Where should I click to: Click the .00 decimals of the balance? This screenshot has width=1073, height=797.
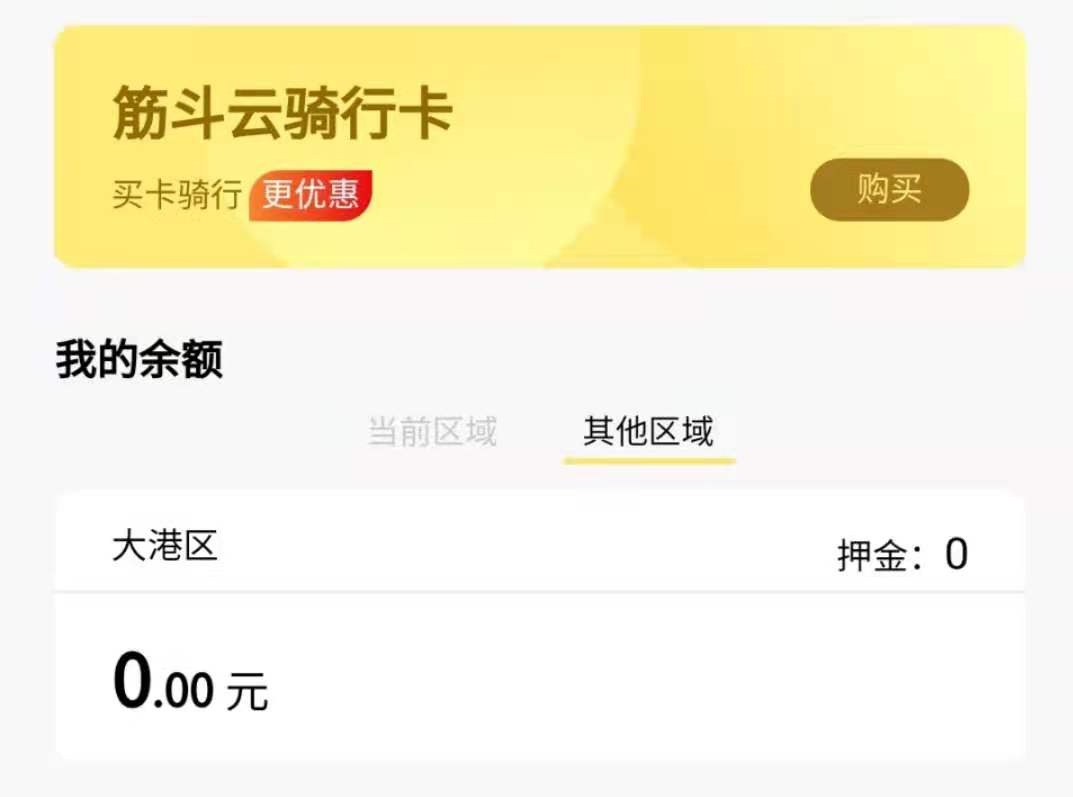[184, 691]
